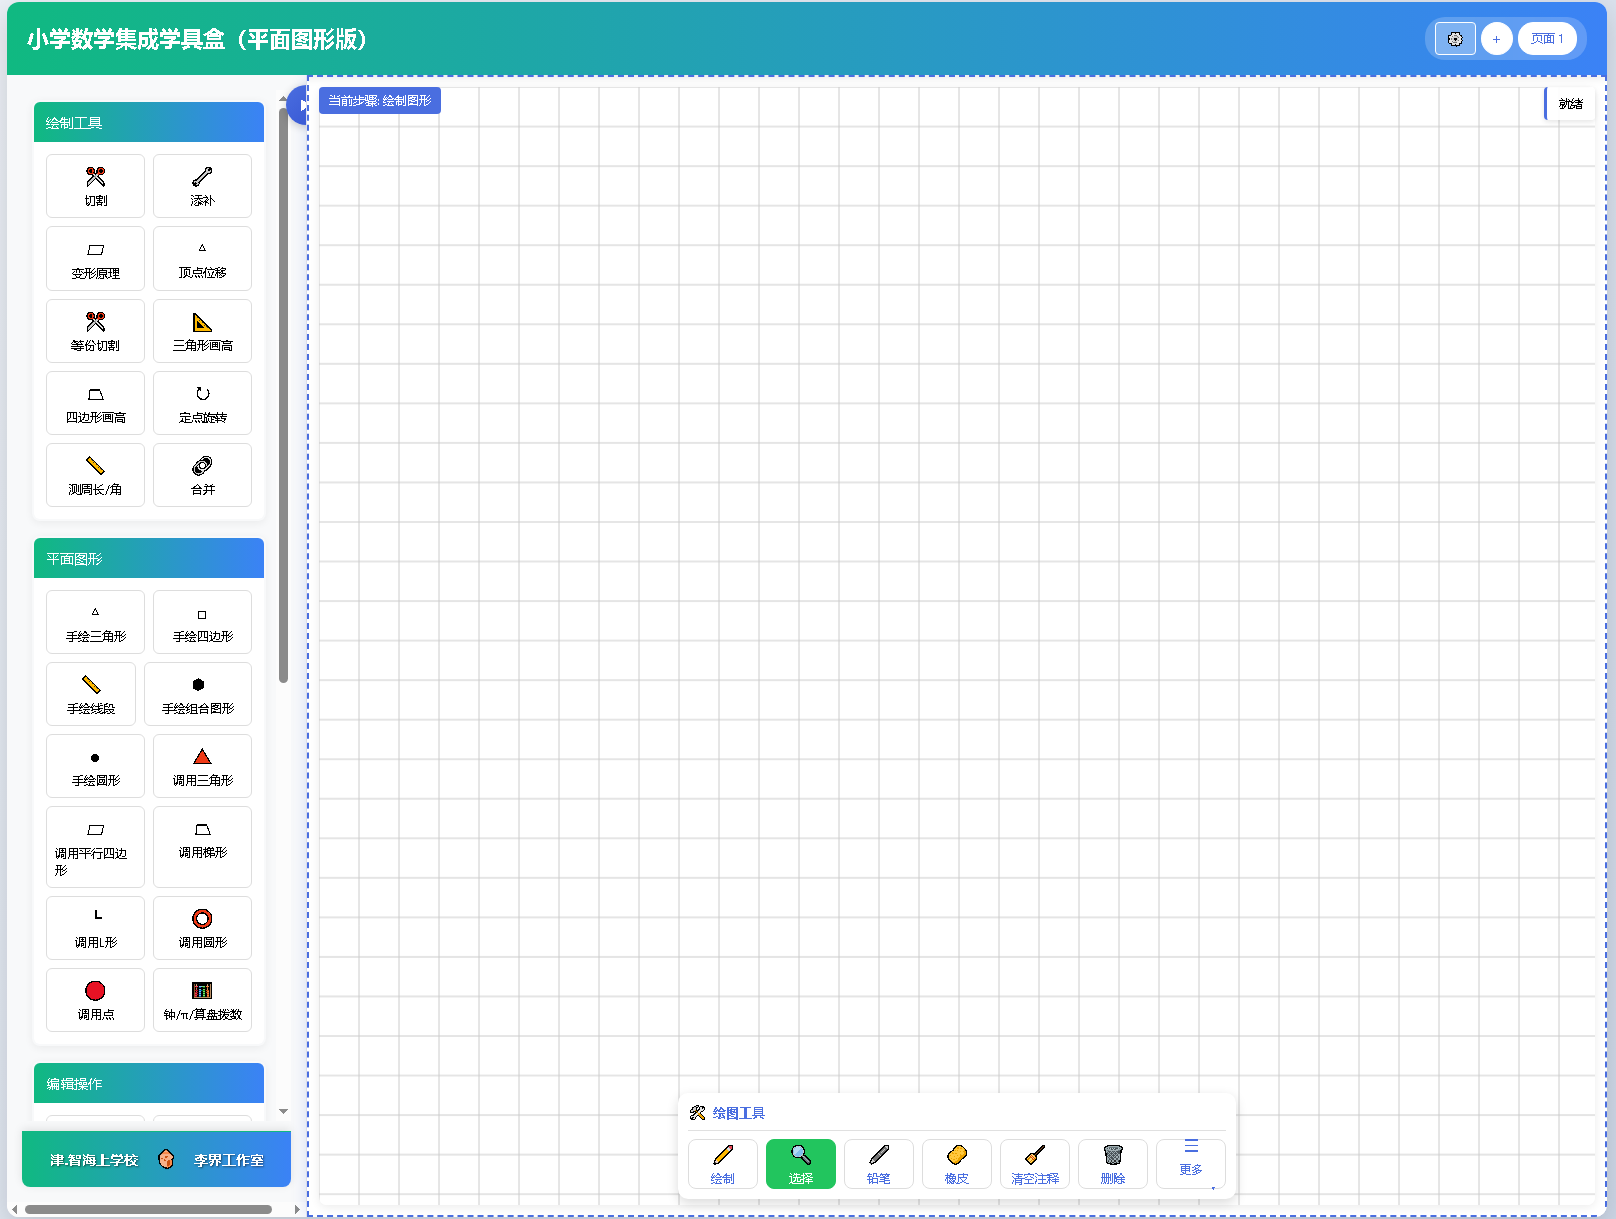The height and width of the screenshot is (1219, 1616).
Task: Select the 定点旋转 rotation tool
Action: (x=202, y=403)
